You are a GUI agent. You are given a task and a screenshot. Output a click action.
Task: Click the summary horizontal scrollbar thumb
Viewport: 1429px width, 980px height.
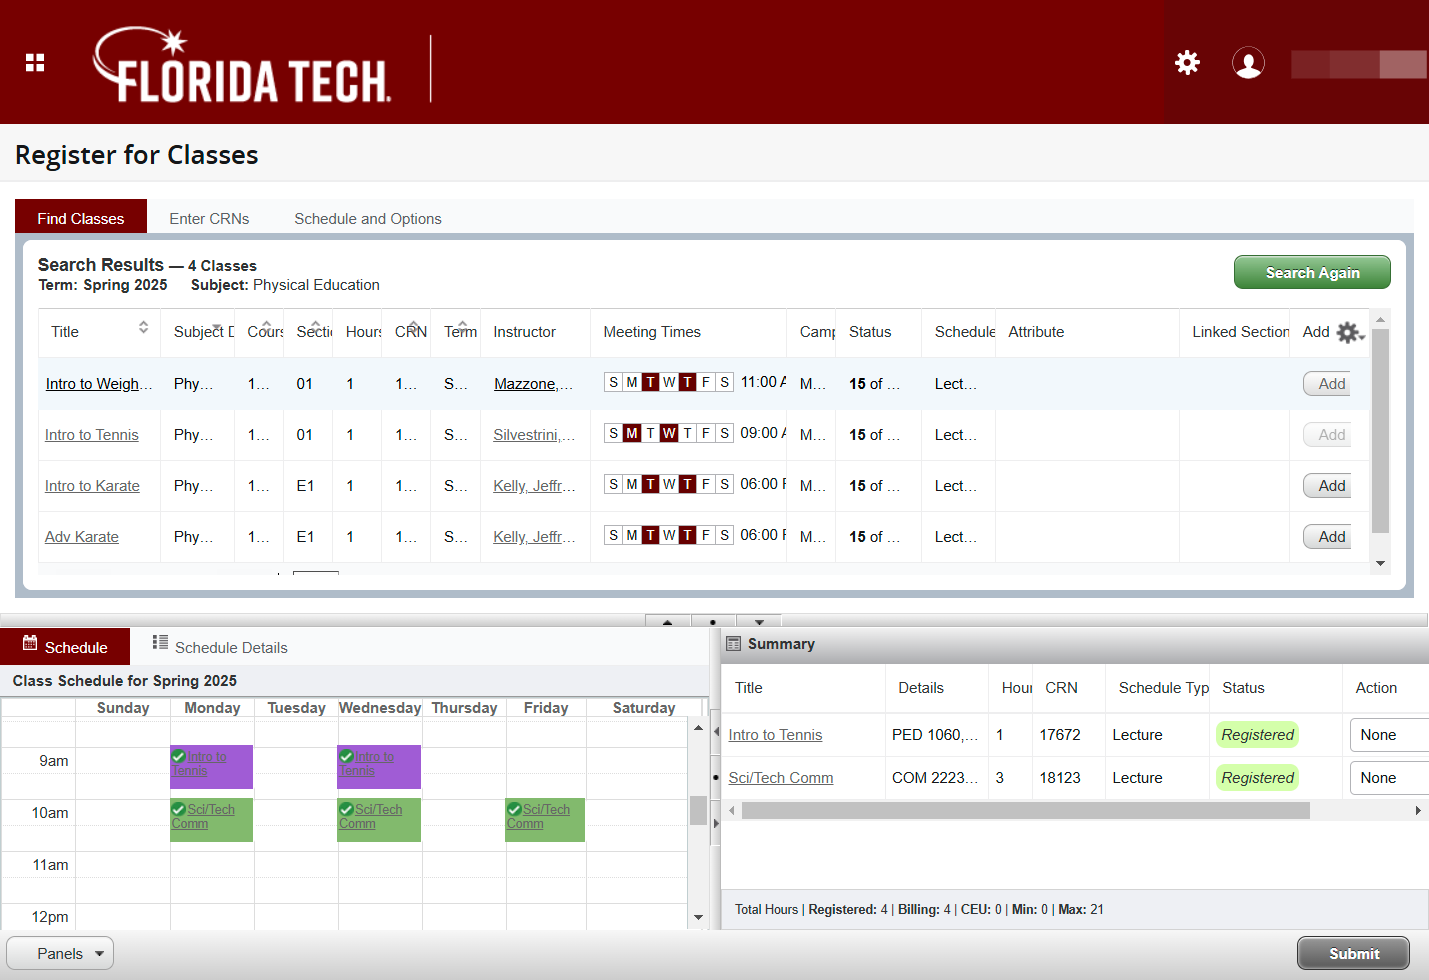click(x=1025, y=810)
